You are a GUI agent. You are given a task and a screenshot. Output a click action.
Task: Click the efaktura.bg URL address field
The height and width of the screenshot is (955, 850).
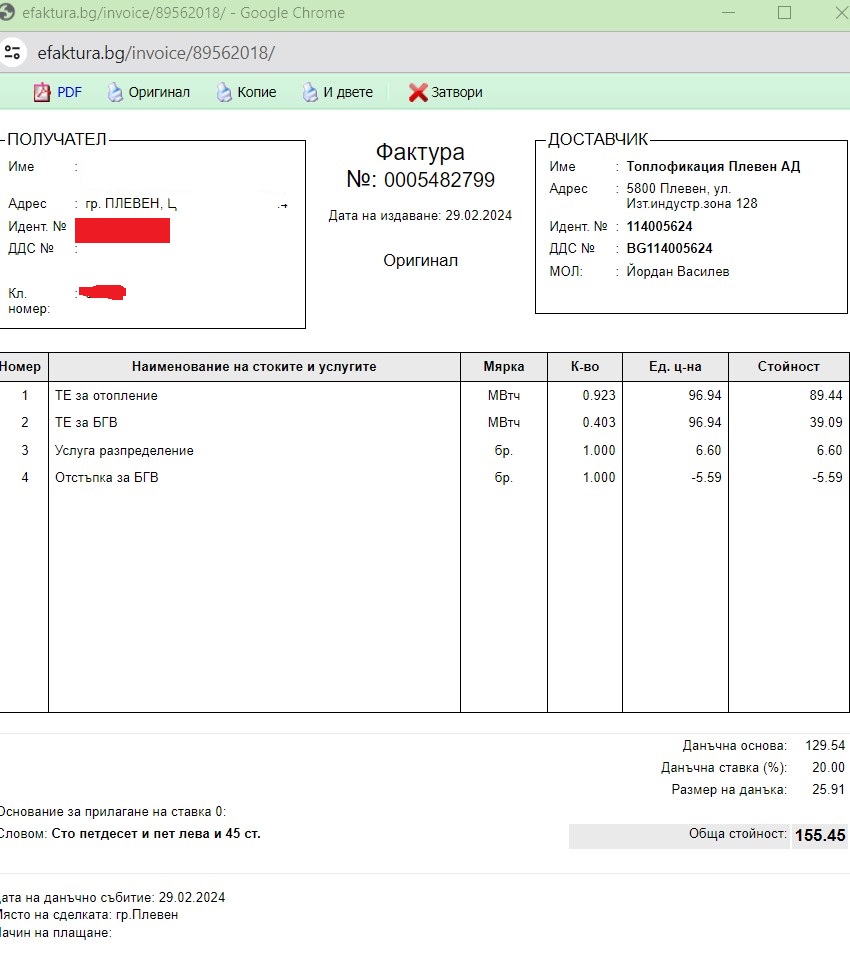click(x=155, y=52)
